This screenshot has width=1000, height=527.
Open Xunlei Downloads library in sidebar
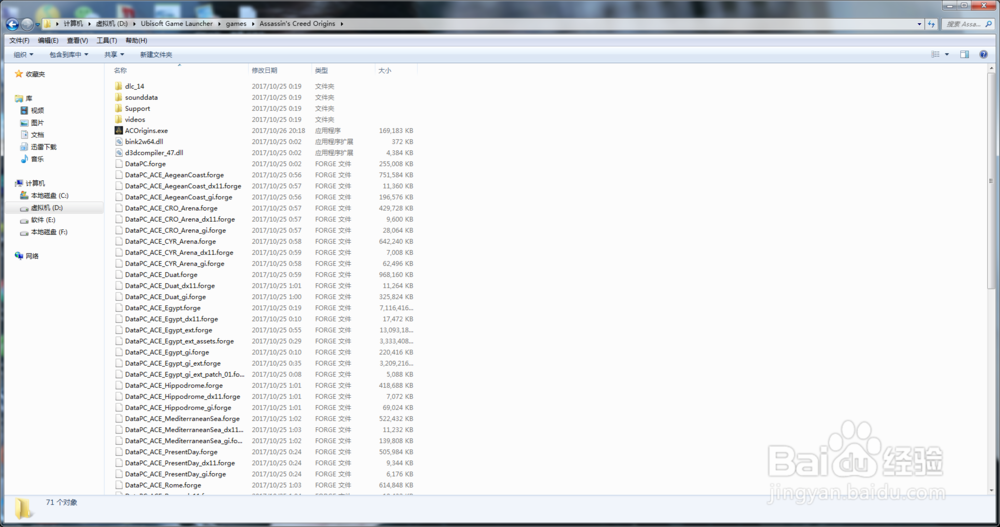click(x=38, y=147)
